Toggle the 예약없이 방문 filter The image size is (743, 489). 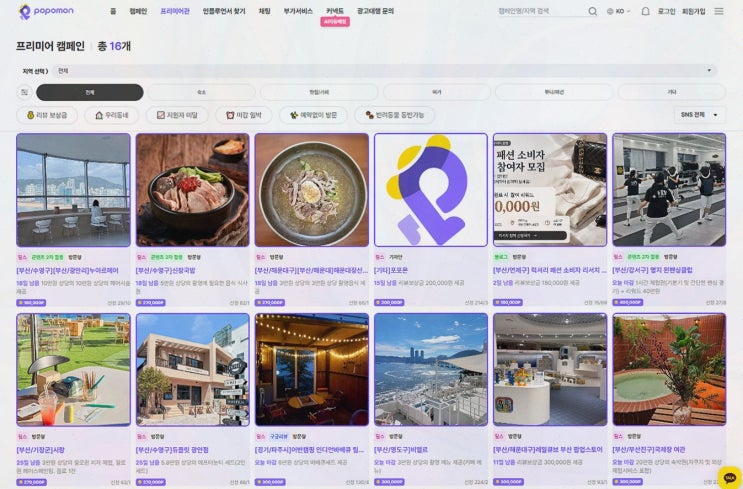tap(313, 115)
